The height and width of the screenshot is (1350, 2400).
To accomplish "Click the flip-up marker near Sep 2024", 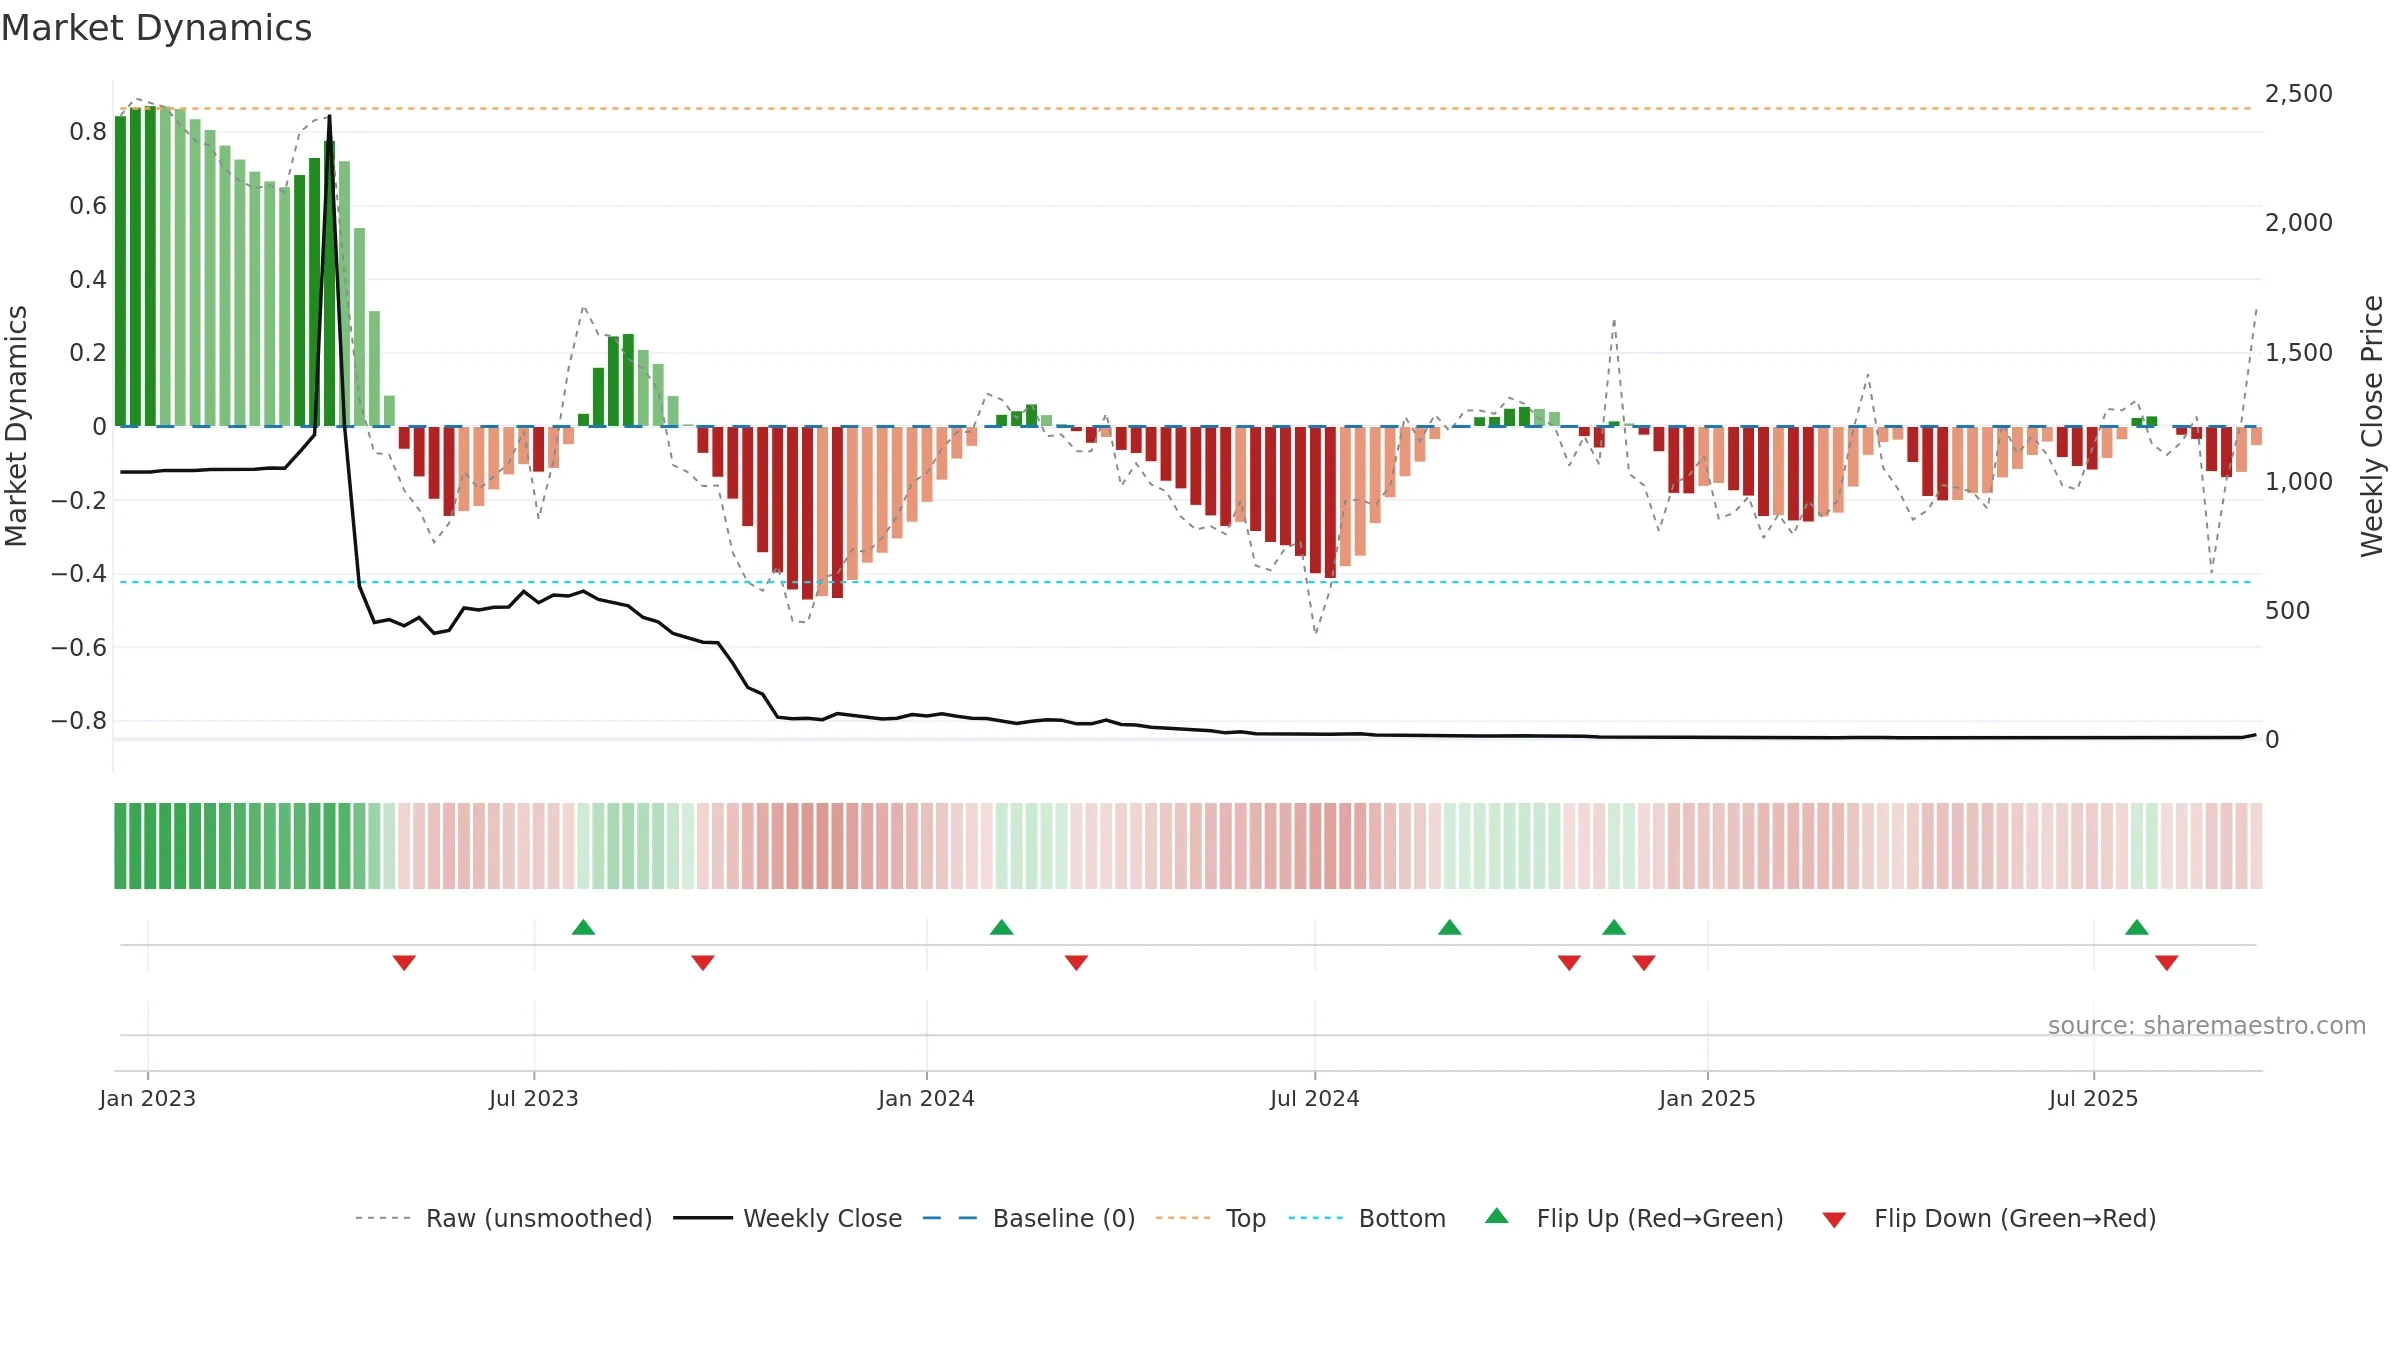I will pos(1450,927).
